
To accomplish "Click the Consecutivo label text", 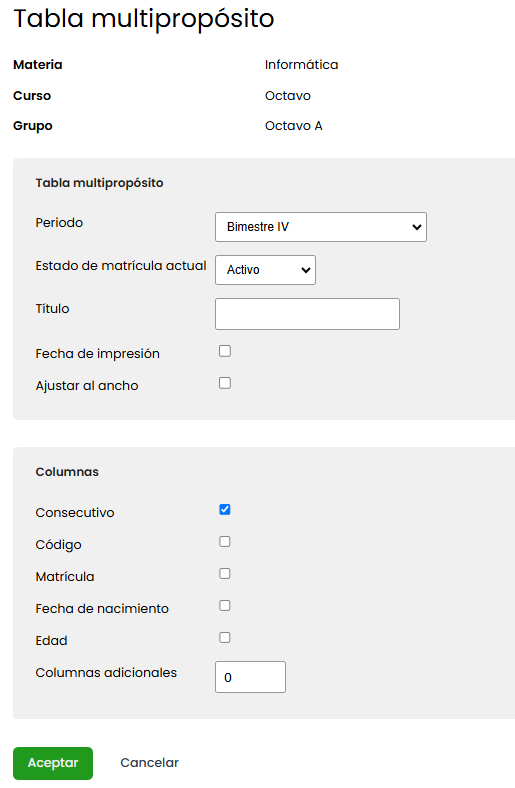I will click(x=75, y=513).
